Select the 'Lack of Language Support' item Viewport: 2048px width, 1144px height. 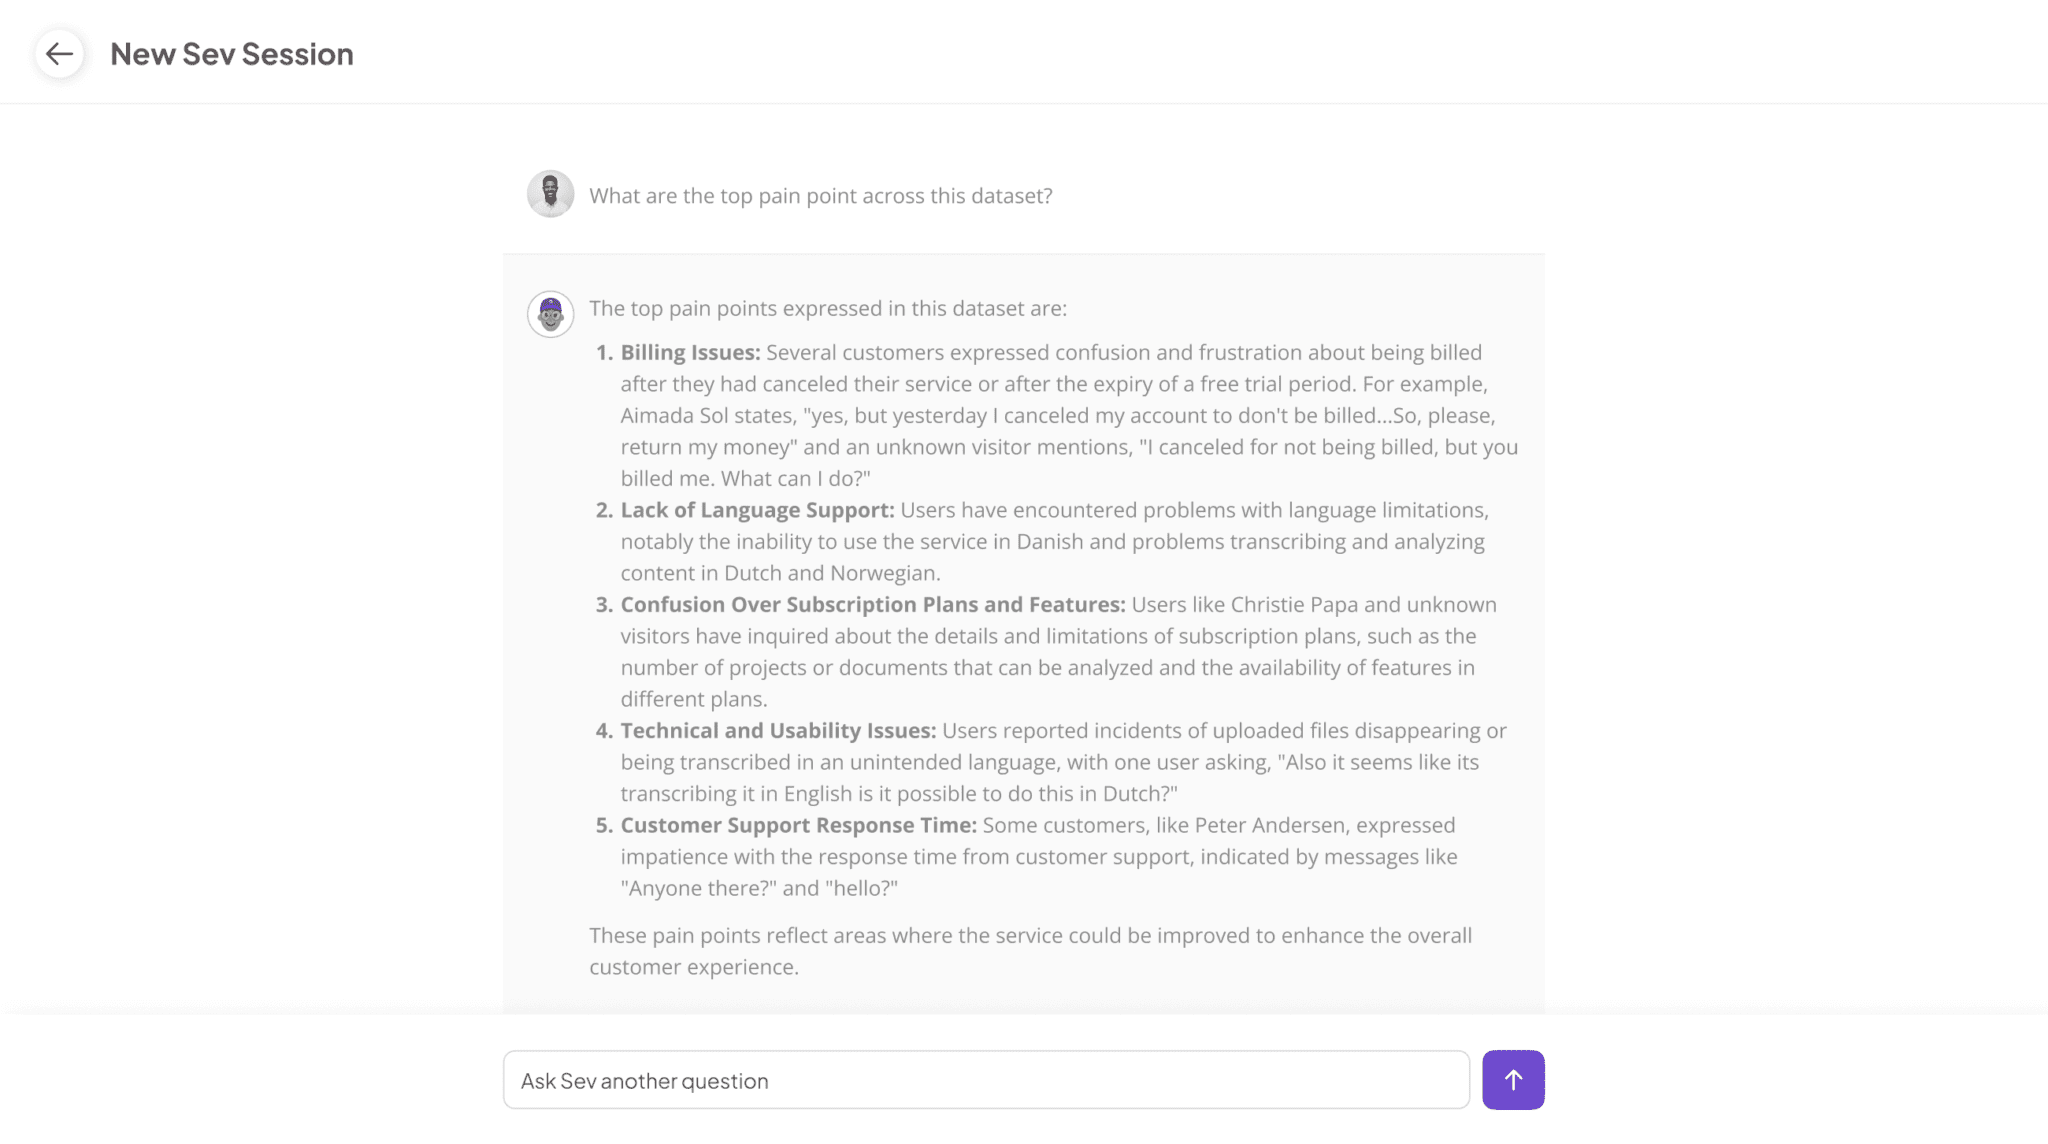(757, 510)
